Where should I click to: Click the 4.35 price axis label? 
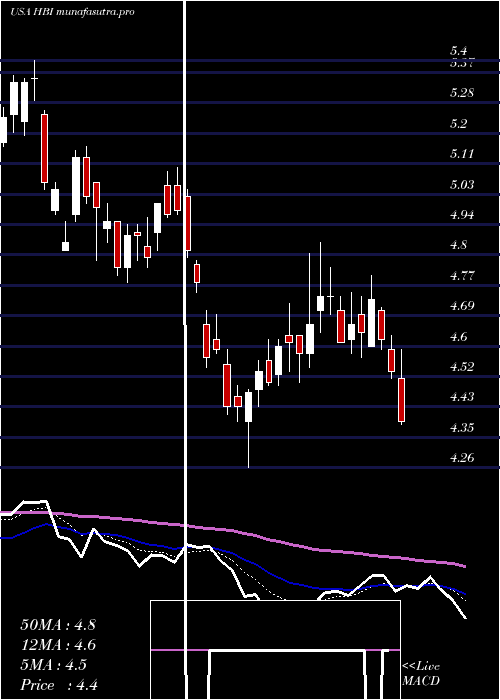[x=462, y=428]
